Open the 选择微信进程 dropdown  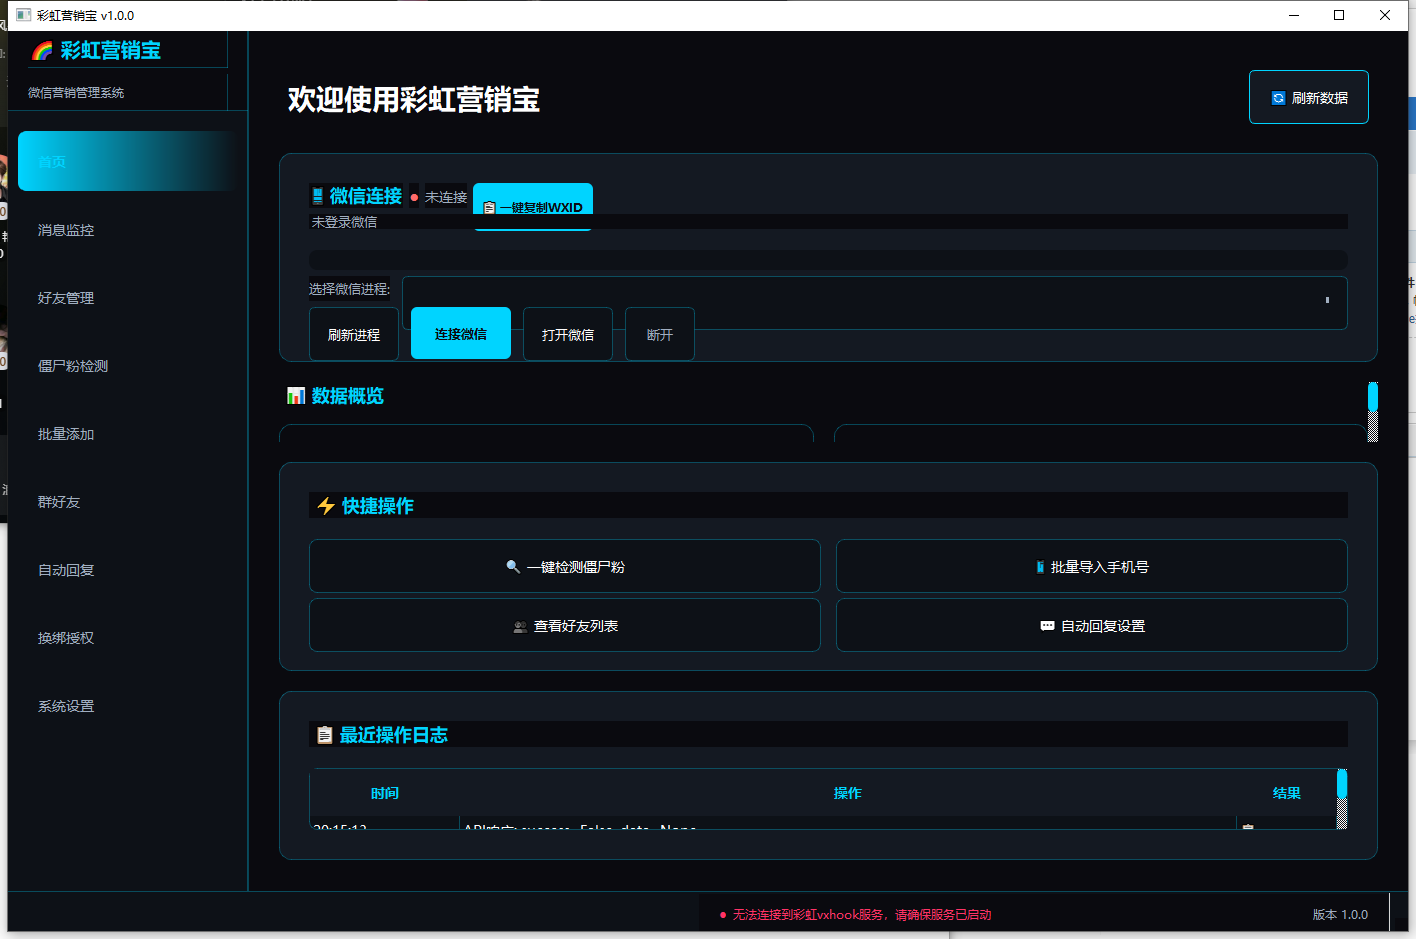tap(875, 302)
